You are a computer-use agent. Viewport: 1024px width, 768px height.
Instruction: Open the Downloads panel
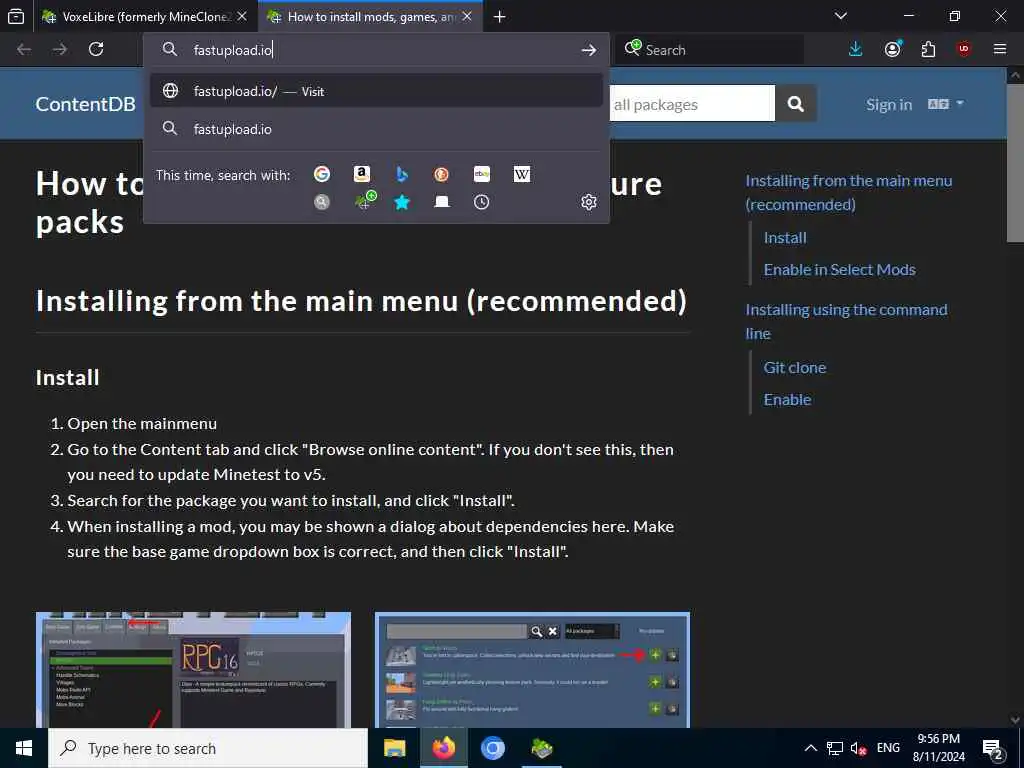click(856, 49)
